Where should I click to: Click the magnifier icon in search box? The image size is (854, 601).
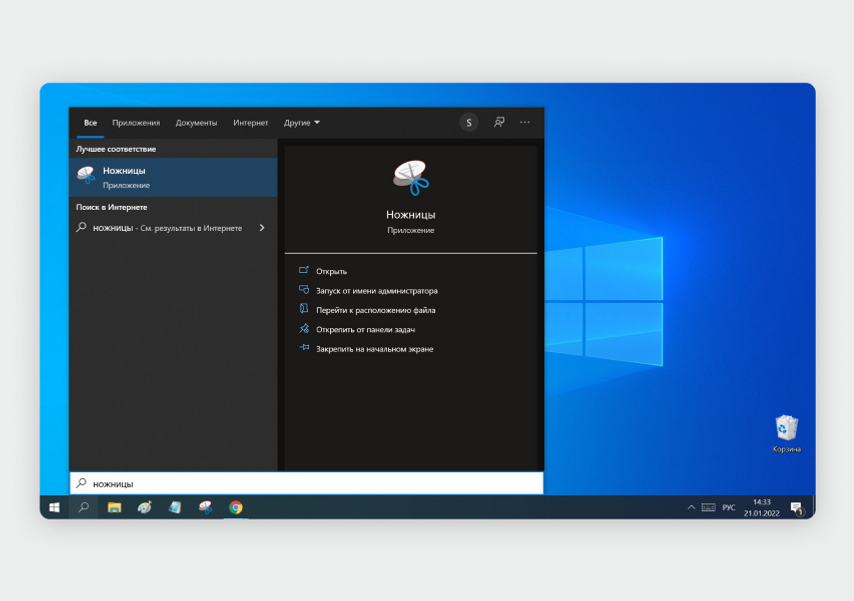coord(81,483)
